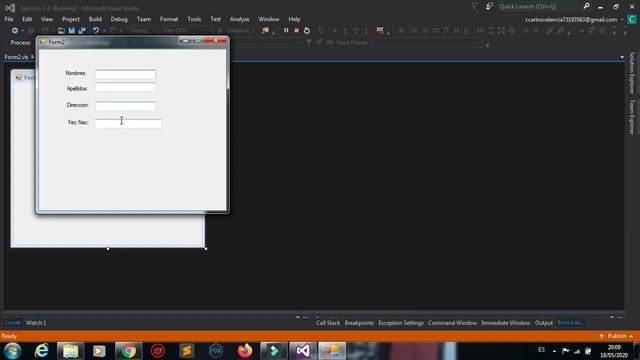
Task: Open the Window menu
Action: 269,19
